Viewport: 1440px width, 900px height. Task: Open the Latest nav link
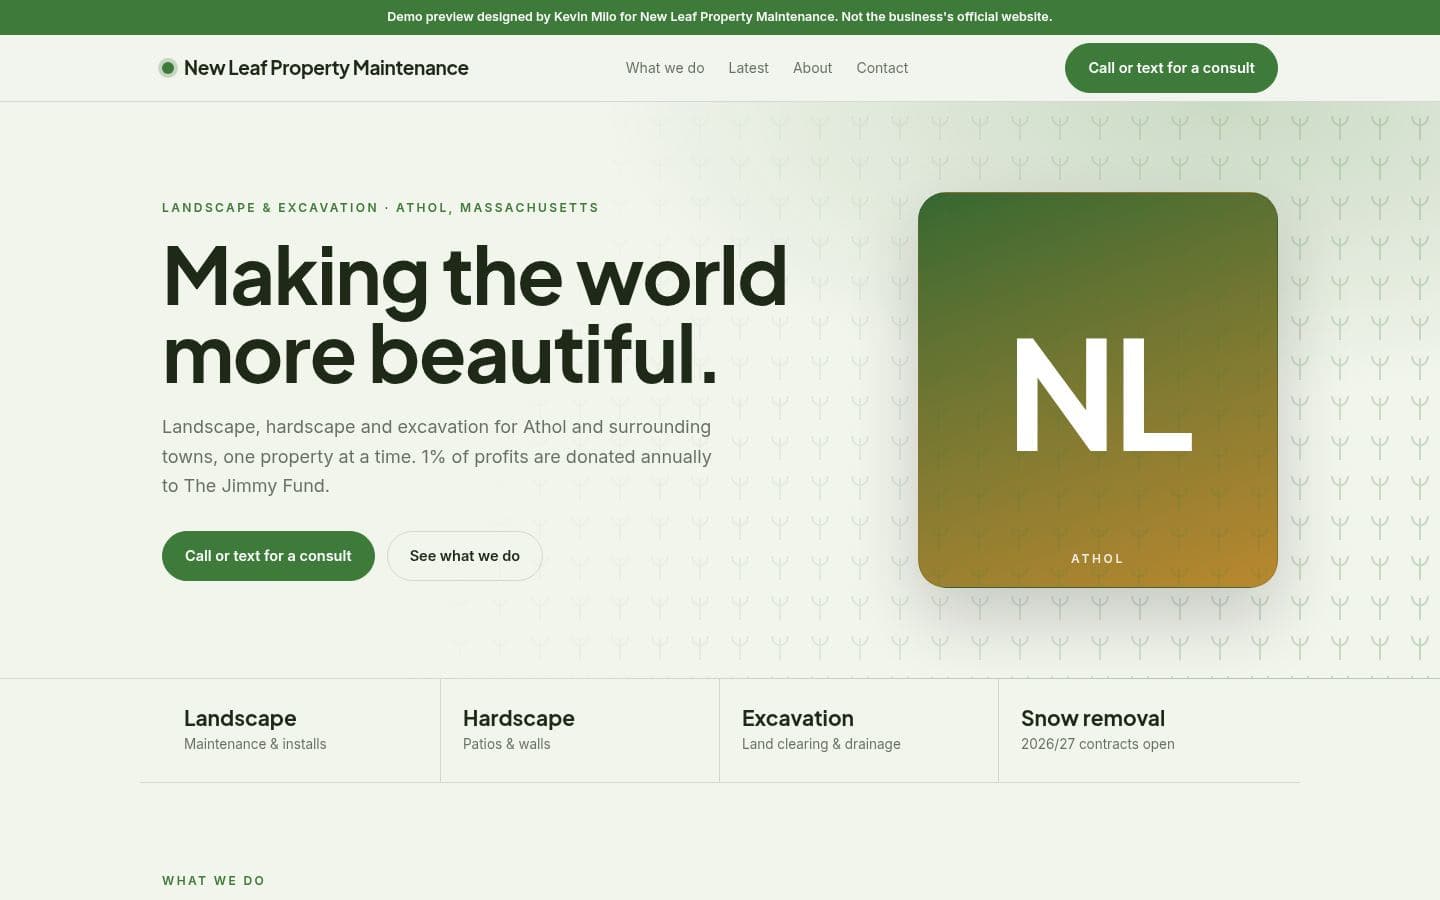coord(748,68)
